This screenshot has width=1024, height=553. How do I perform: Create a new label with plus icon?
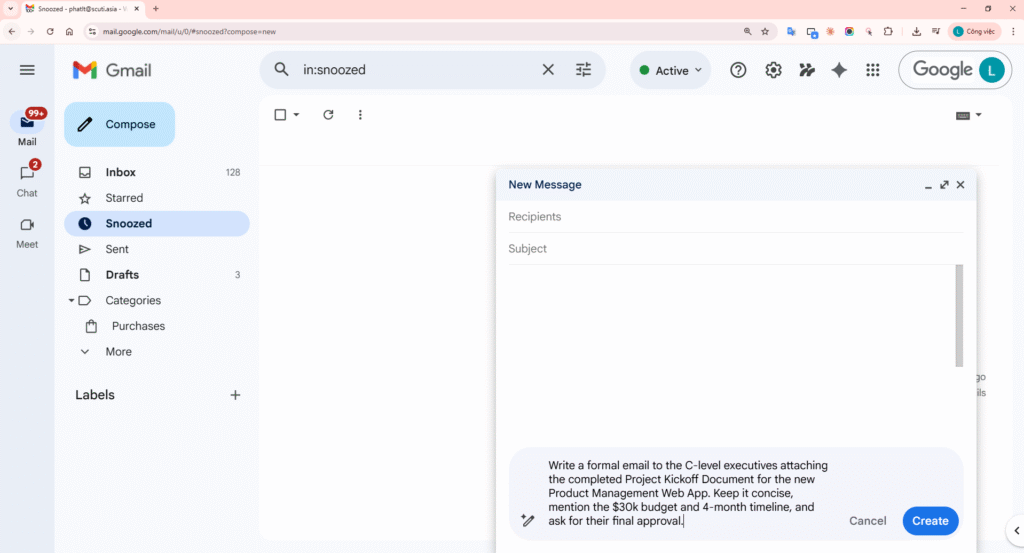(x=235, y=395)
